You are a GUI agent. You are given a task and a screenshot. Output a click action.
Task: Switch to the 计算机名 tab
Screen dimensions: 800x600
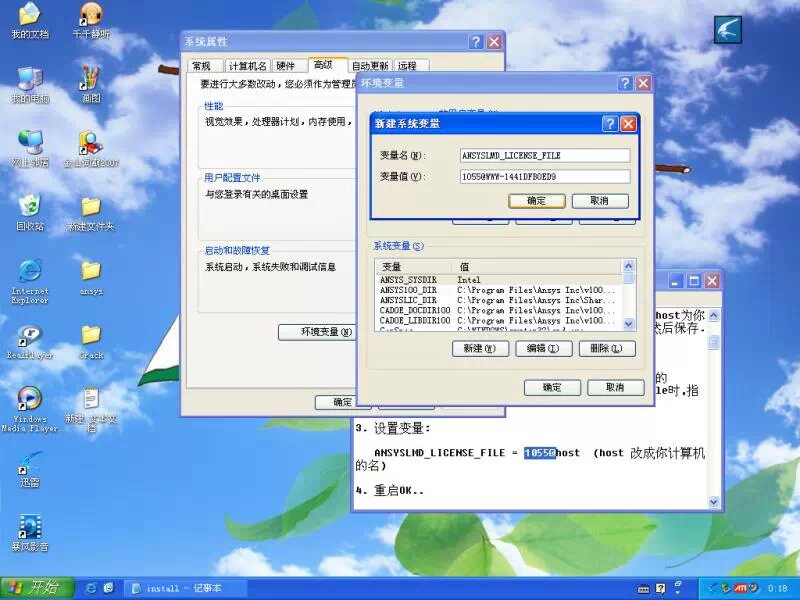(243, 66)
